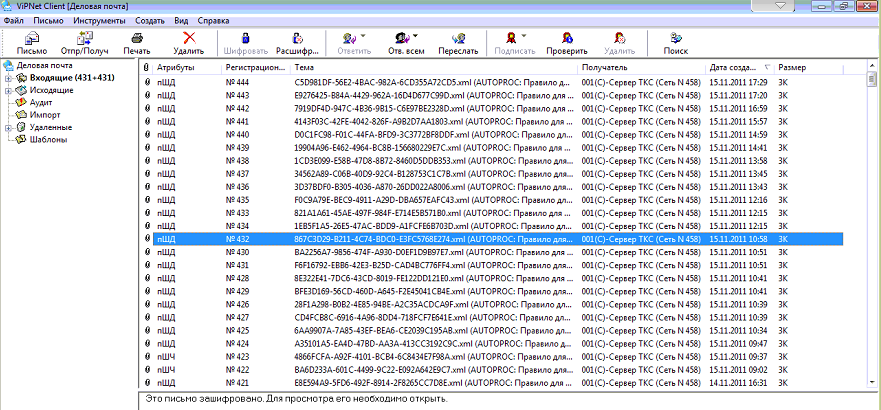Select message № 430
The width and height of the screenshot is (881, 410).
point(492,252)
